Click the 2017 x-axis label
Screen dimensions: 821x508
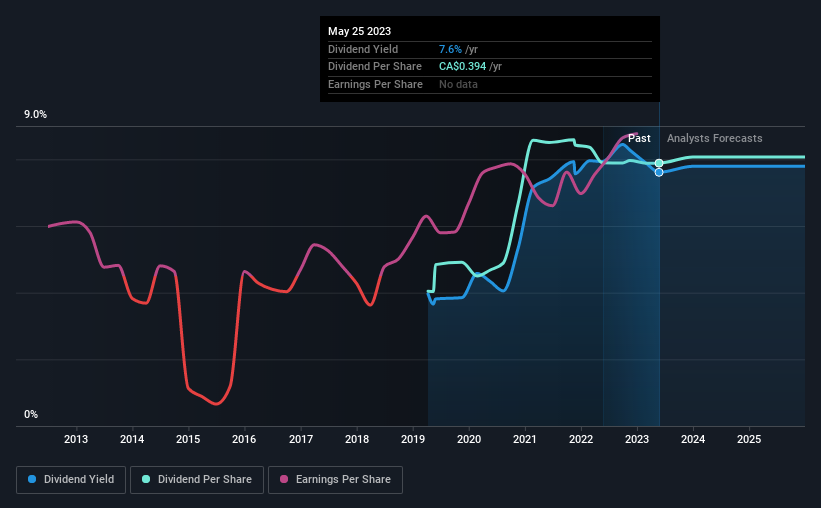(x=301, y=439)
